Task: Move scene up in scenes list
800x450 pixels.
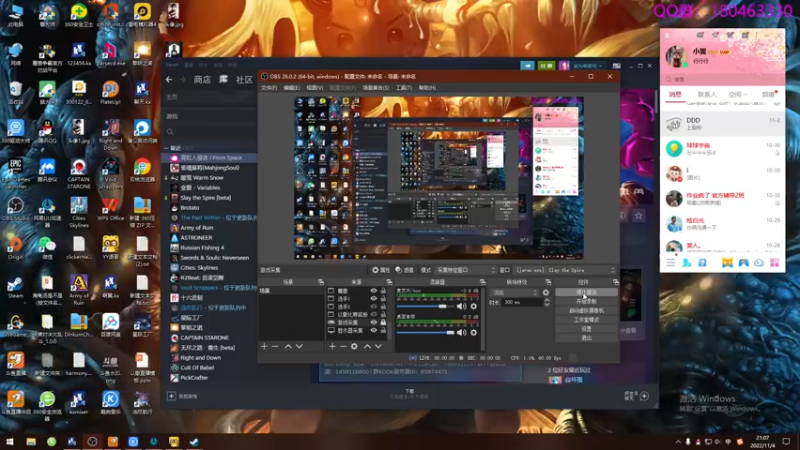Action: 288,346
